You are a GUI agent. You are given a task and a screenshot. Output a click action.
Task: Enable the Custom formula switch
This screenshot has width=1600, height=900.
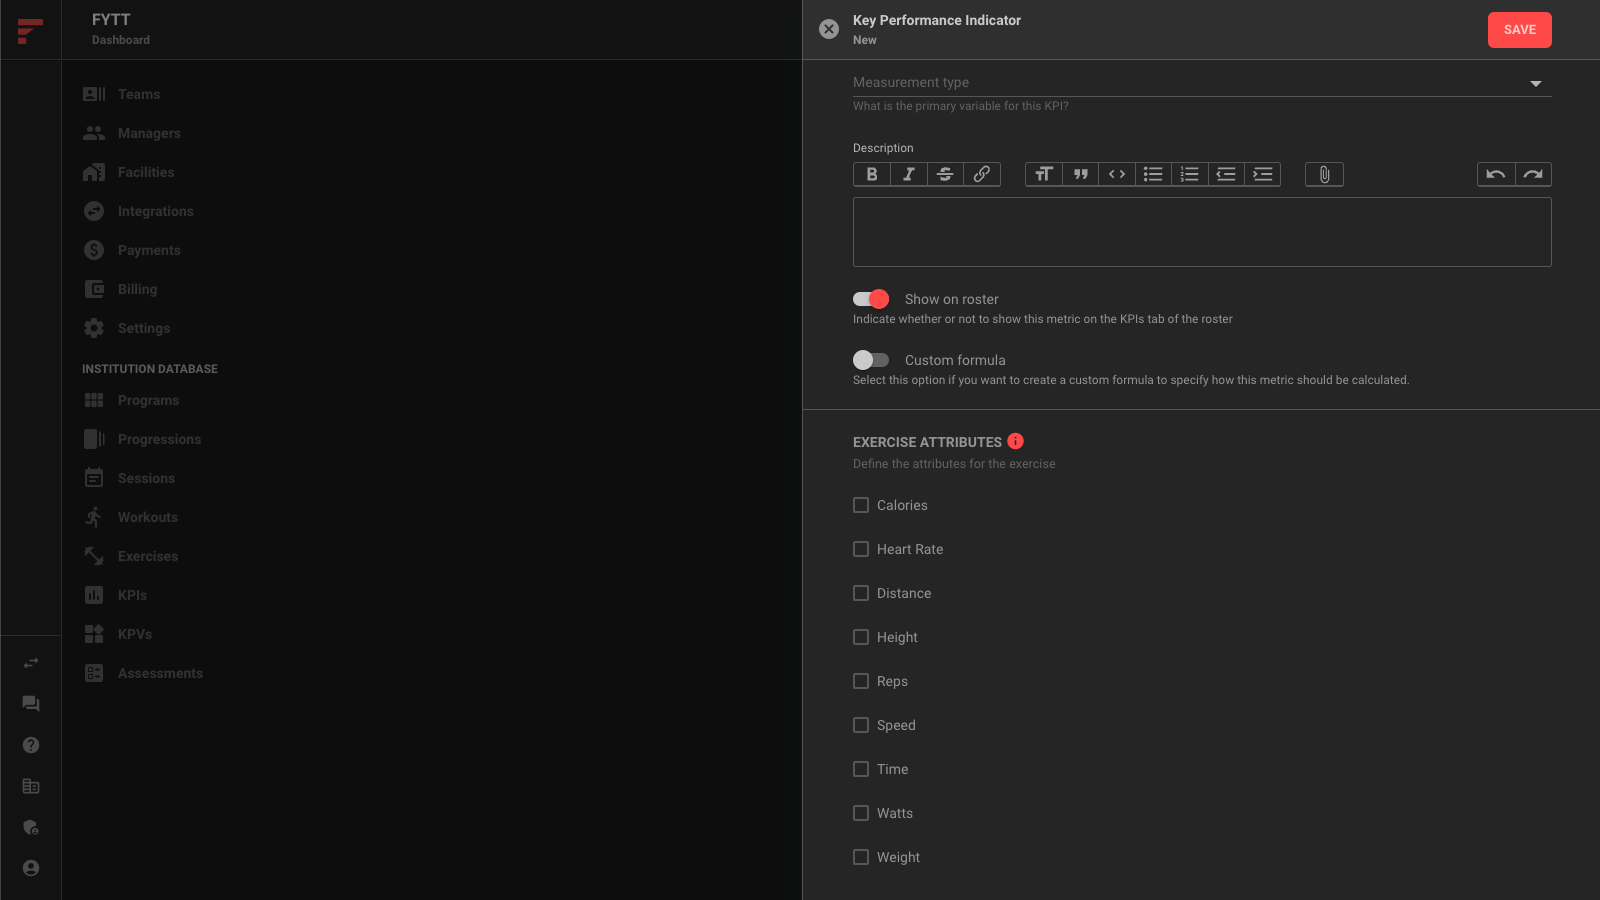point(871,360)
